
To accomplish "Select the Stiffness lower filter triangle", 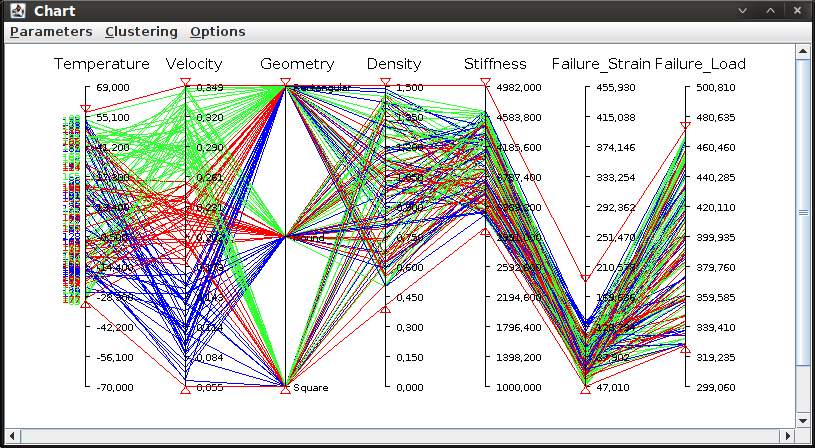I will pyautogui.click(x=485, y=232).
